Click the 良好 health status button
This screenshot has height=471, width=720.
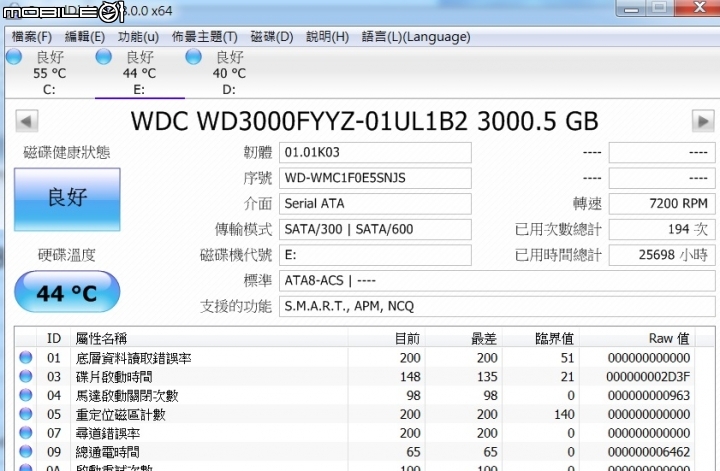tap(67, 199)
